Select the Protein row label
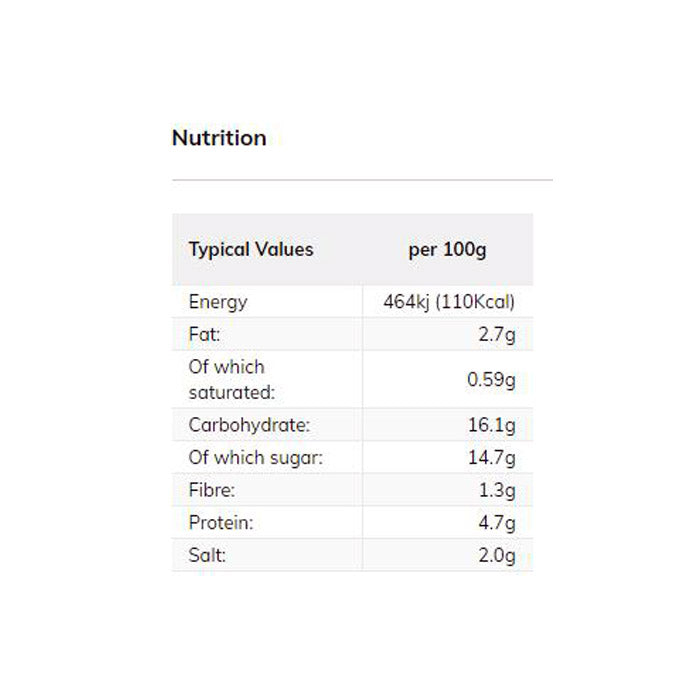Image resolution: width=700 pixels, height=700 pixels. tap(221, 523)
